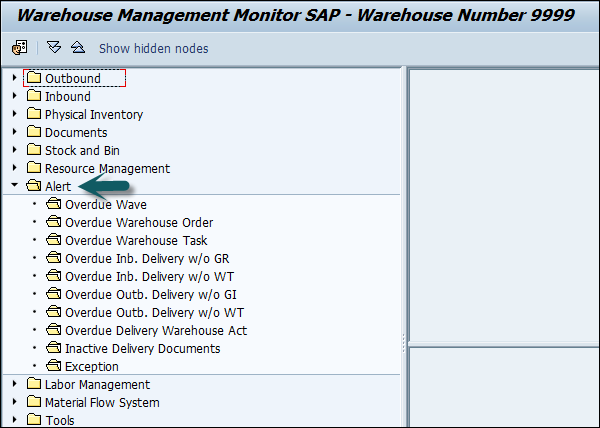The height and width of the screenshot is (428, 600).
Task: Click the collapse all nodes icon
Action: 76,48
